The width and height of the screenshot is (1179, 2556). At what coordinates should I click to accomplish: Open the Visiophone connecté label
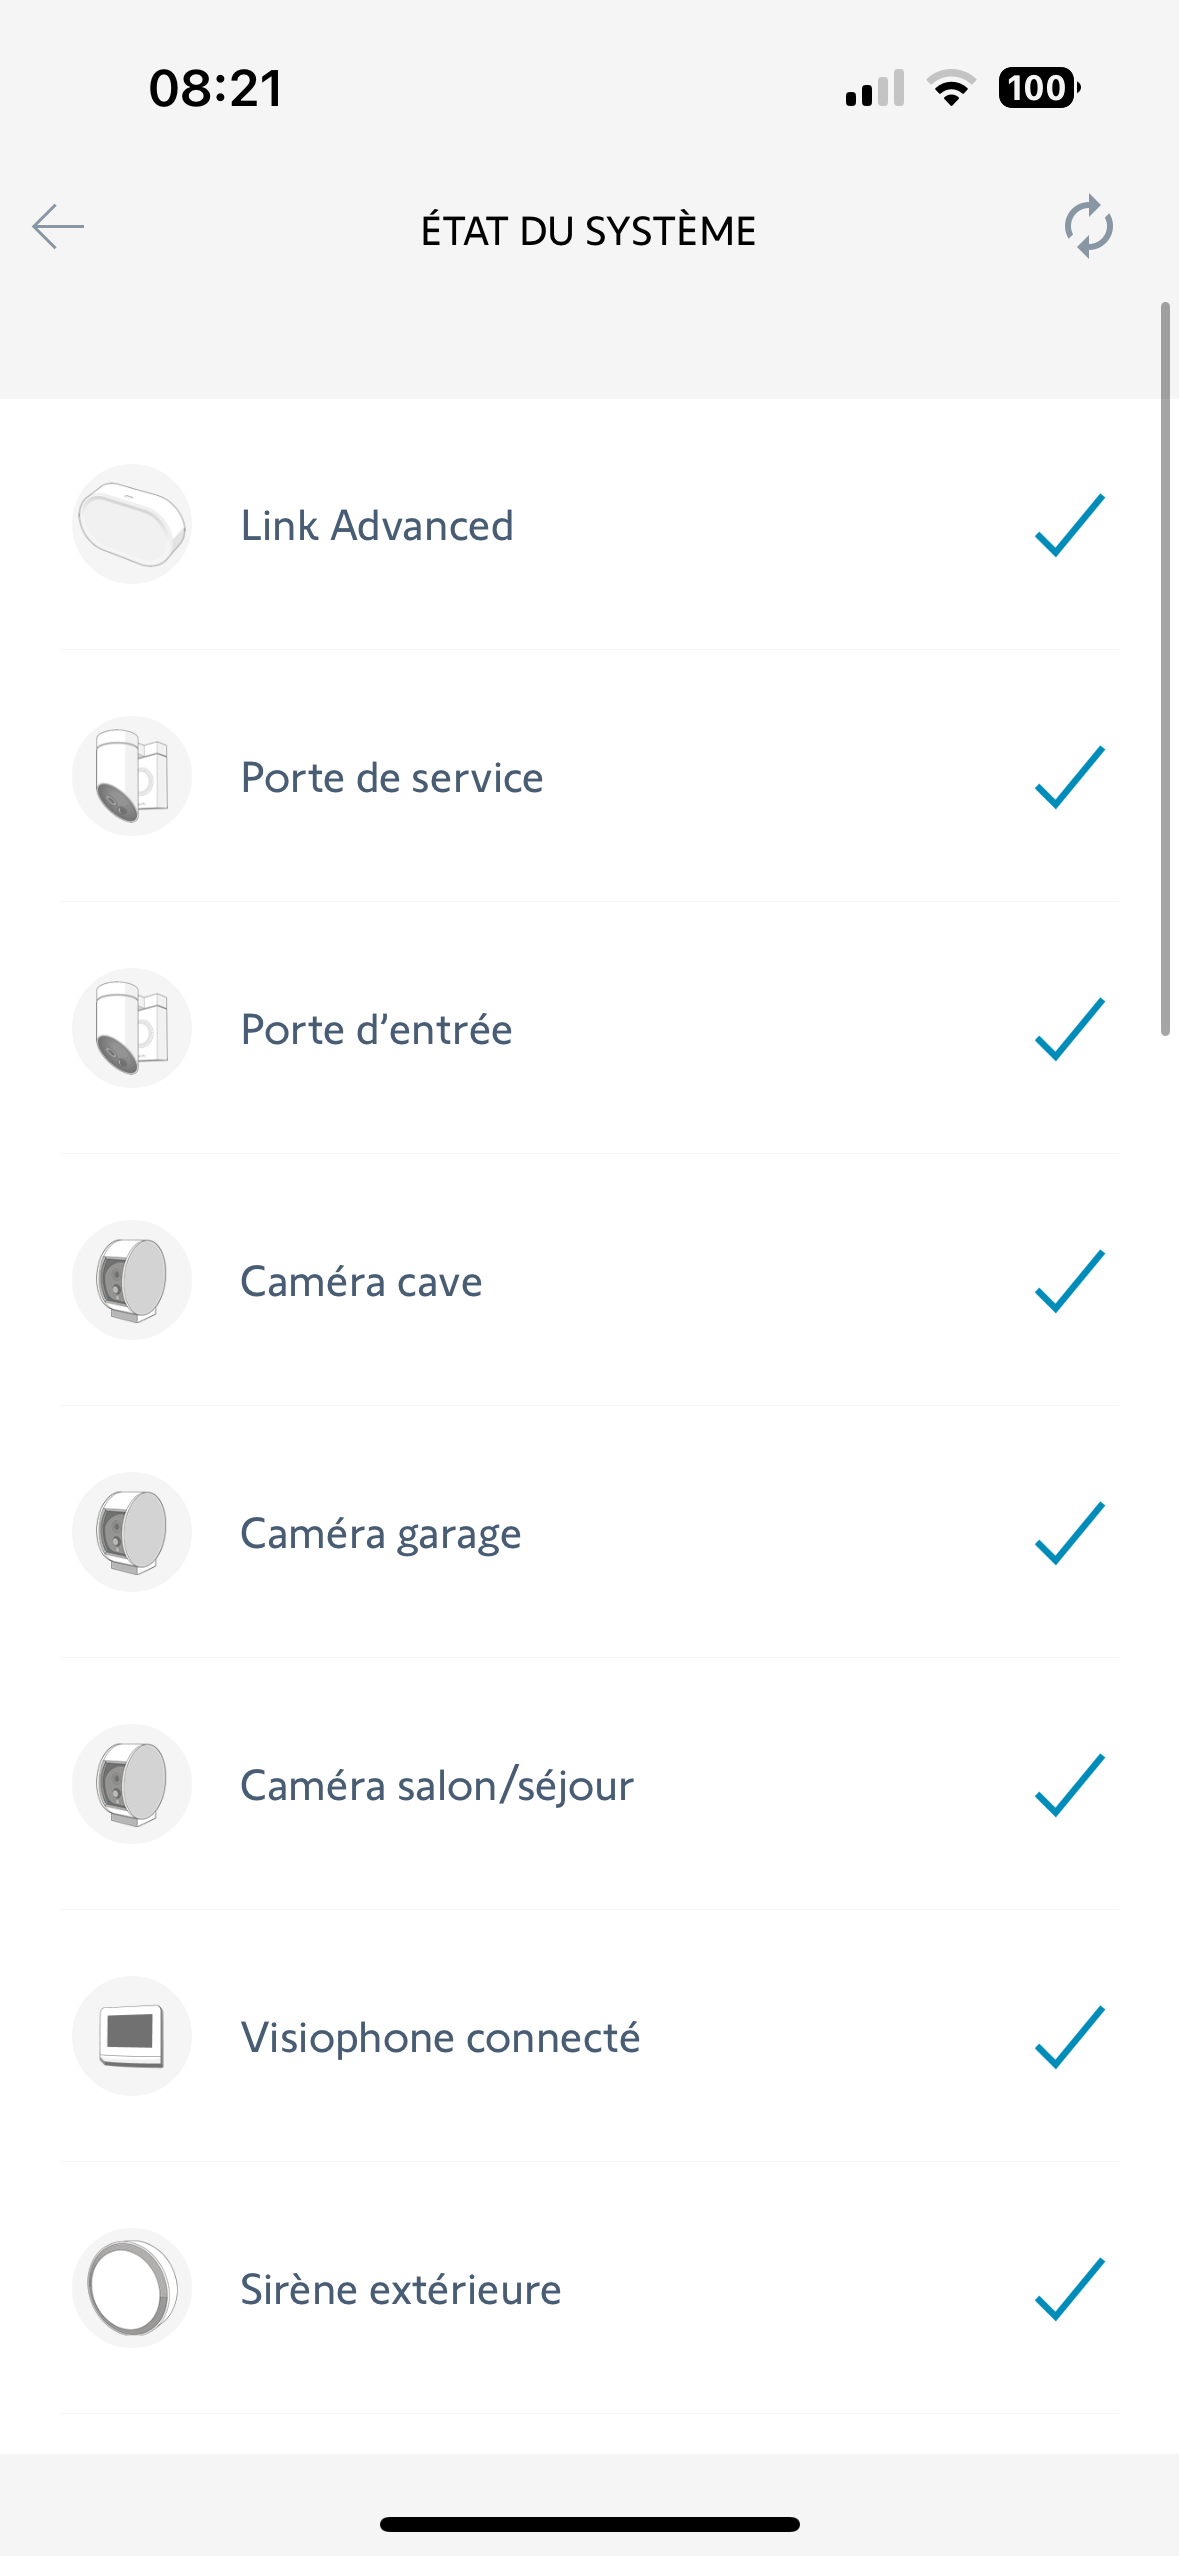pos(440,2038)
